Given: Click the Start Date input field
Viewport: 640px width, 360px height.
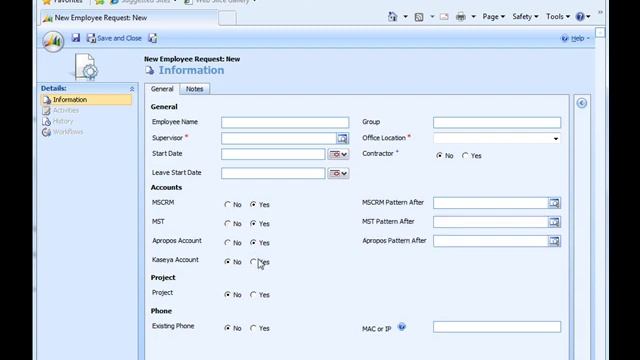Looking at the screenshot, I should 273,154.
